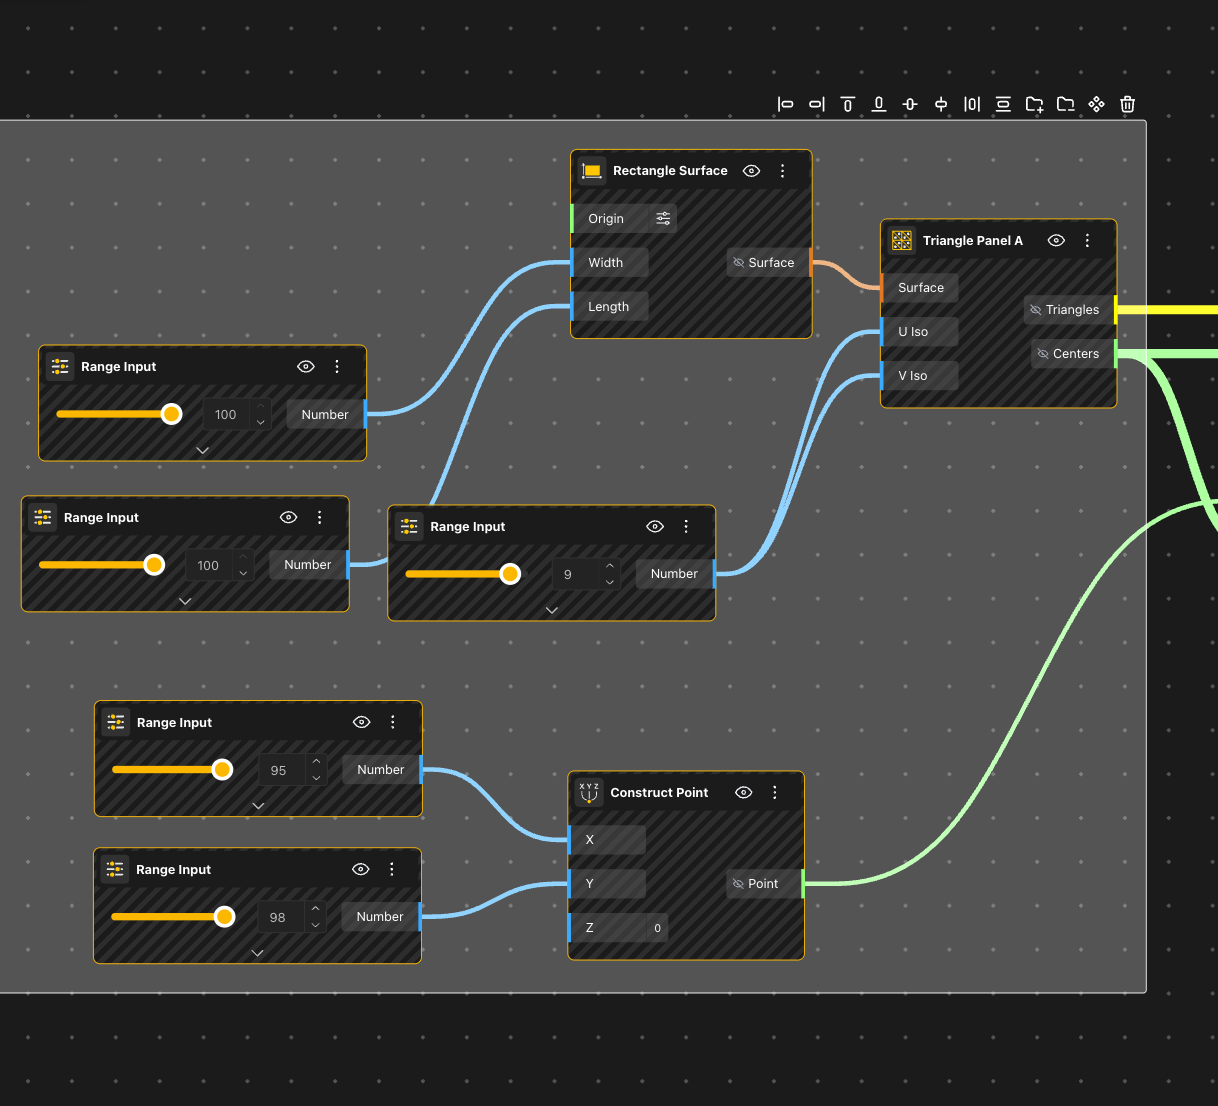Toggle Construct Point node visibility
The width and height of the screenshot is (1218, 1106).
(x=743, y=793)
